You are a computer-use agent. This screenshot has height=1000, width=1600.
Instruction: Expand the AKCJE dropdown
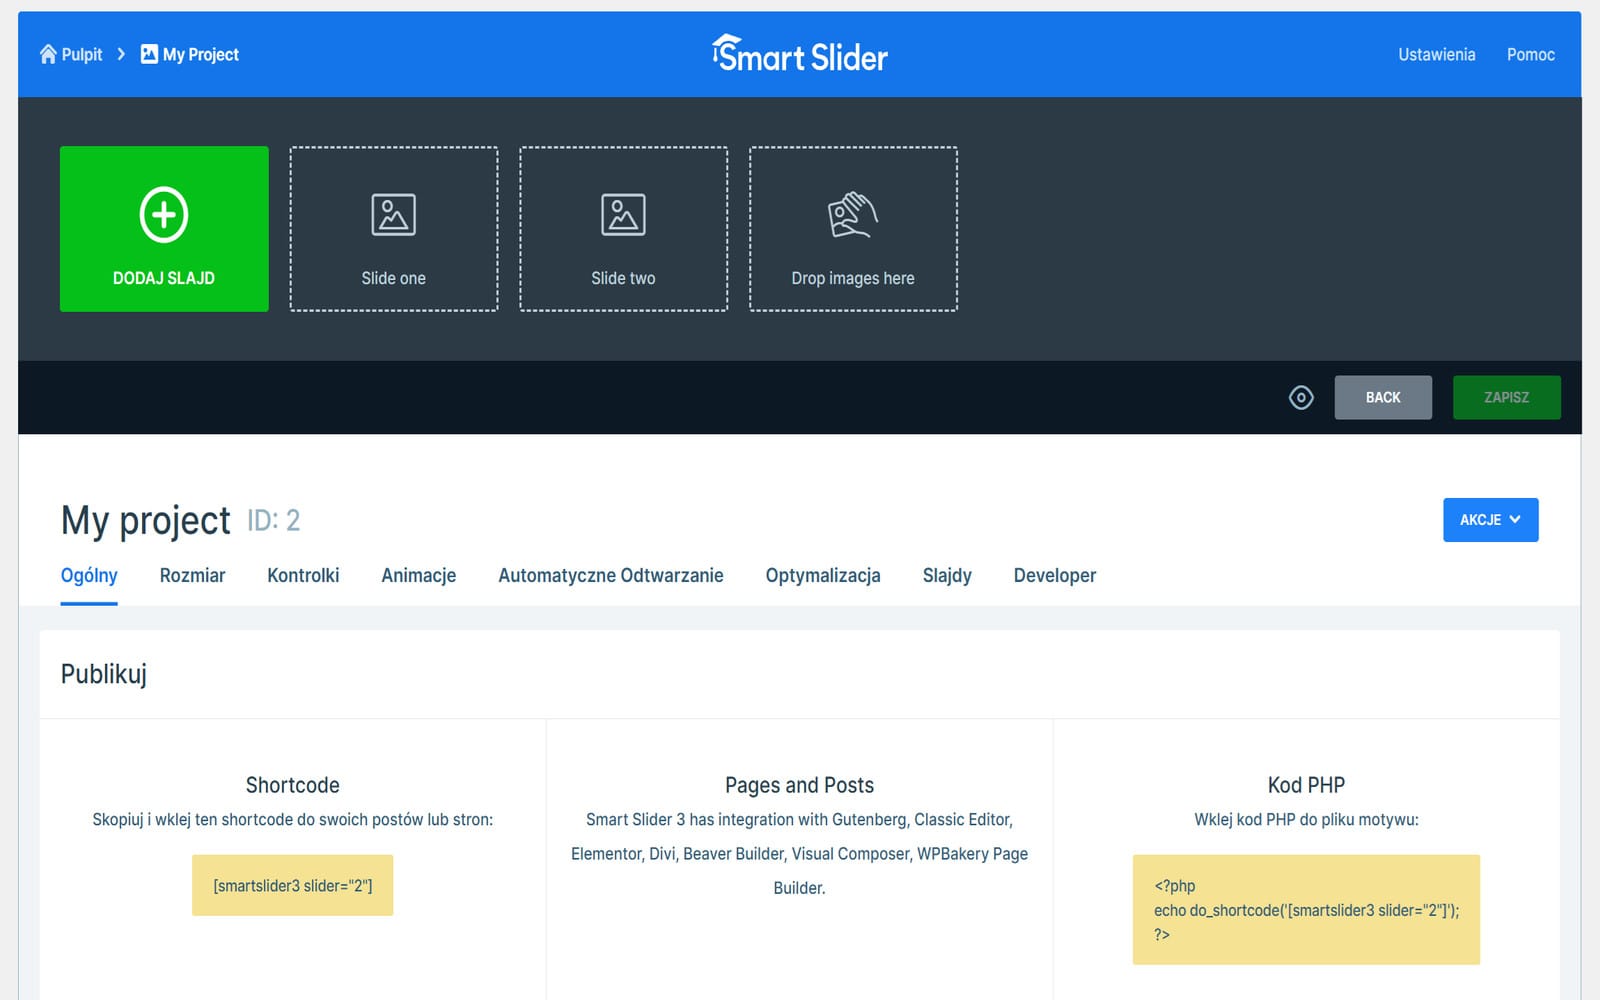coord(1490,520)
